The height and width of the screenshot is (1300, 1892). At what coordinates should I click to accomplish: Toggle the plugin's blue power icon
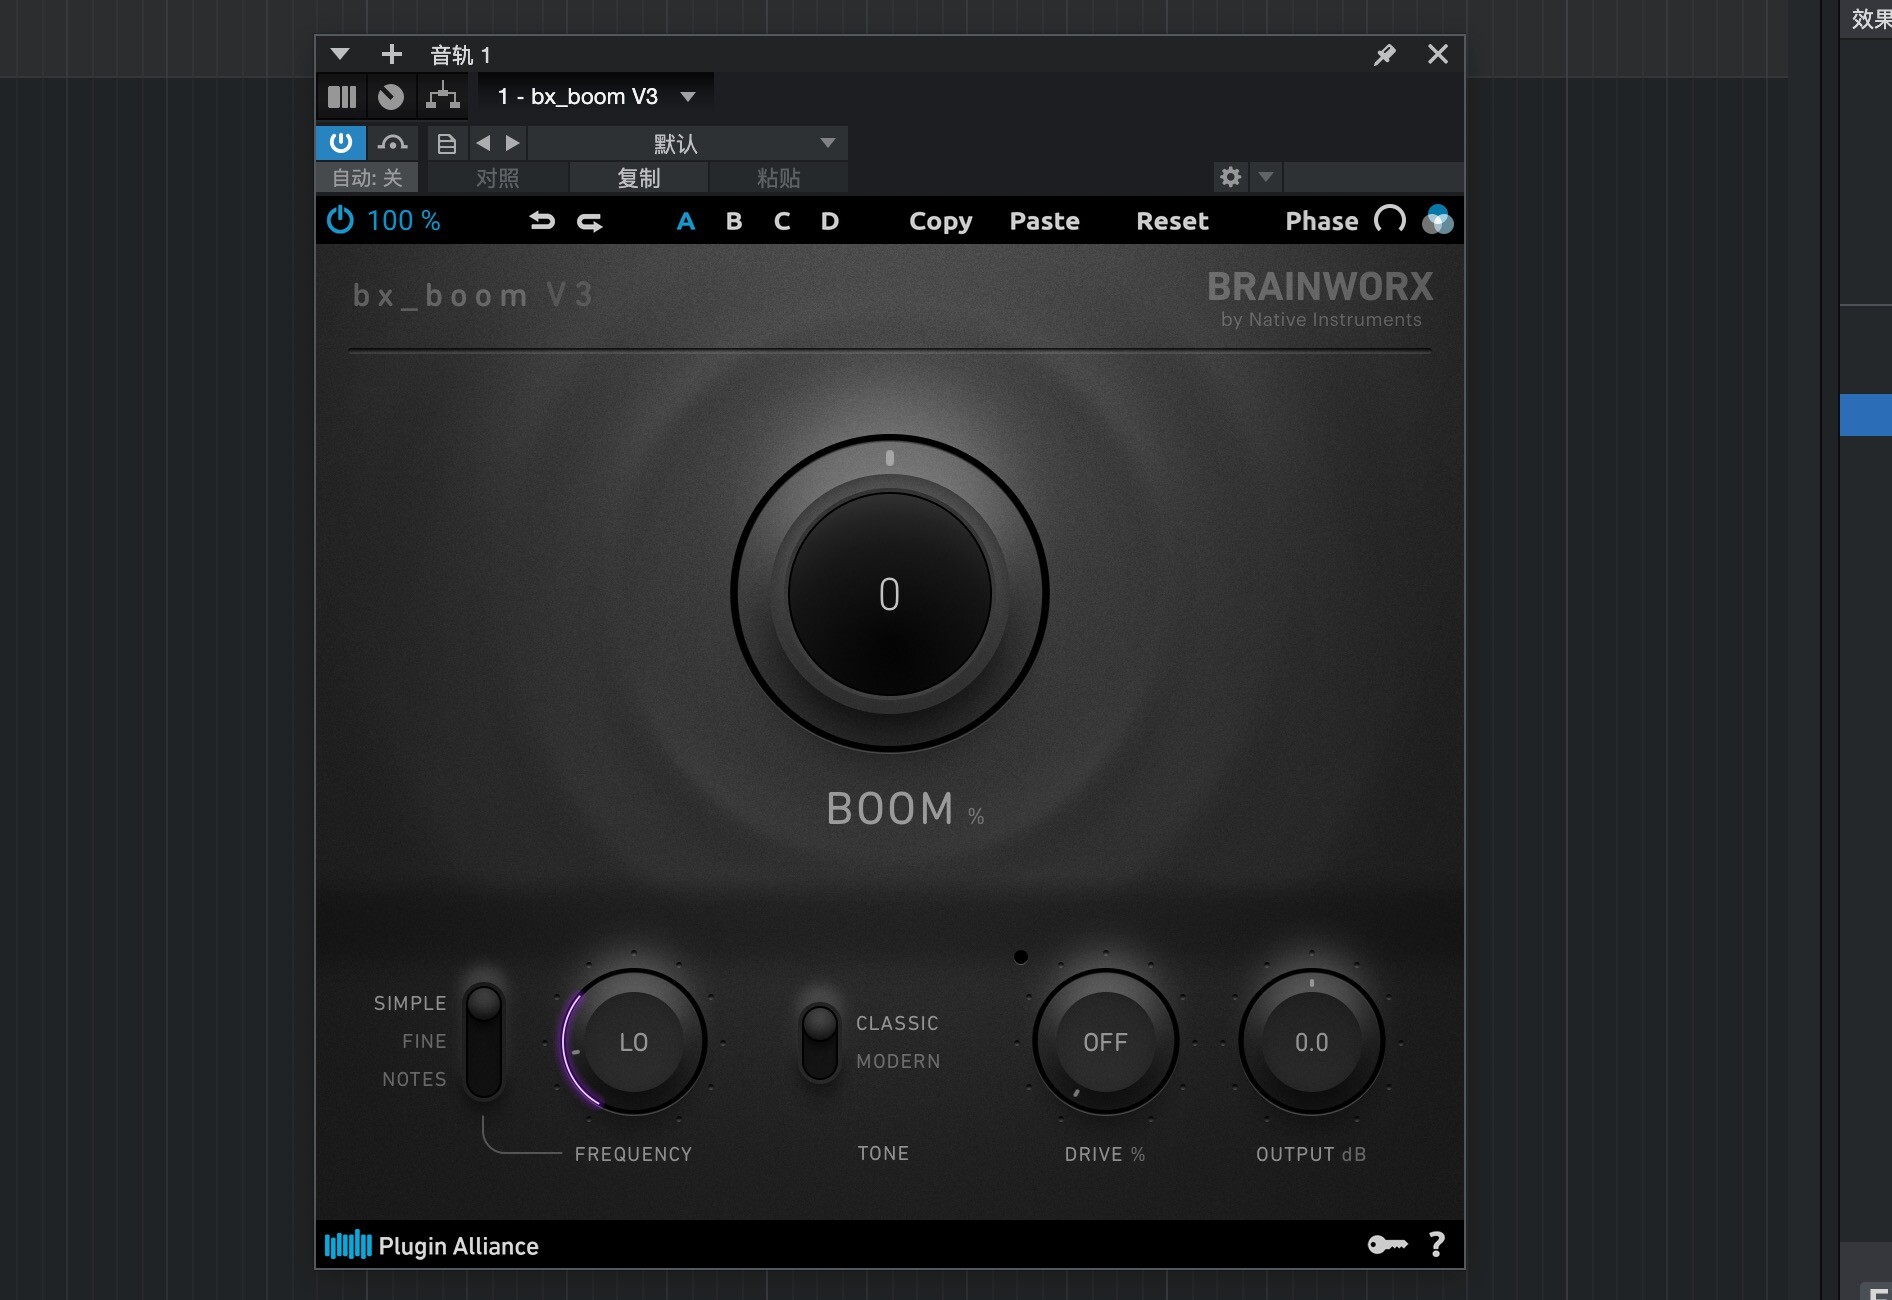click(340, 220)
